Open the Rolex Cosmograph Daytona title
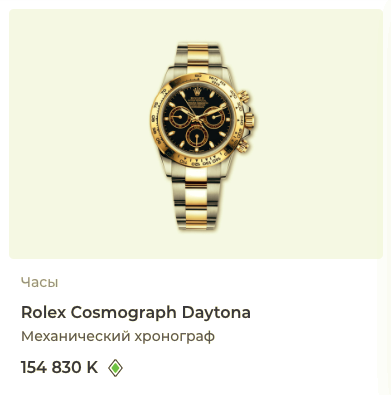 coord(136,313)
